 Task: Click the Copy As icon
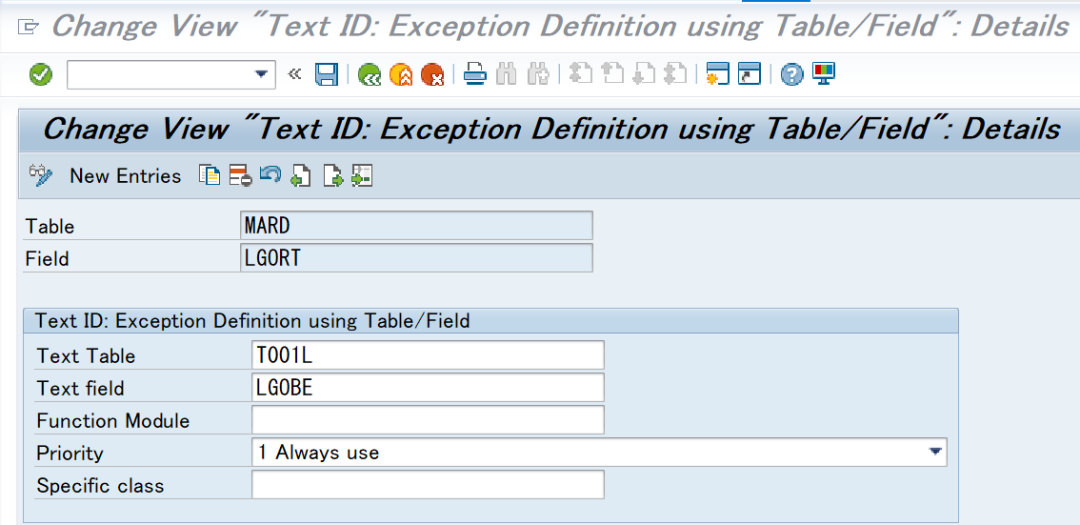209,176
